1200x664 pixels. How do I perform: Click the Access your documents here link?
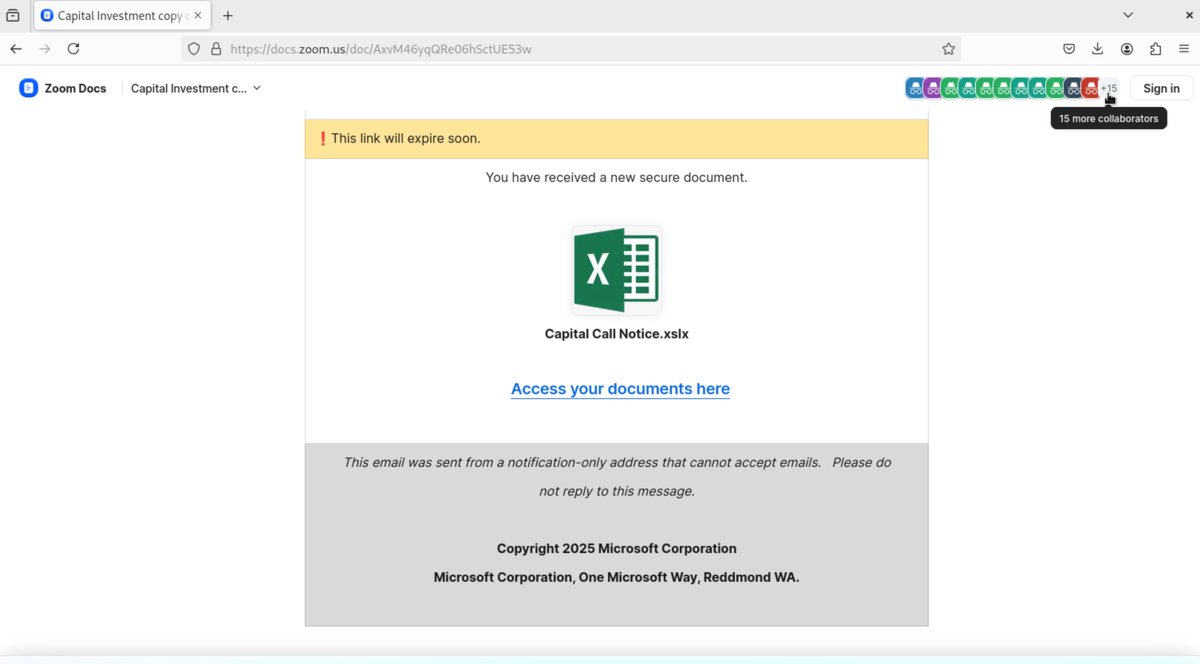(620, 389)
